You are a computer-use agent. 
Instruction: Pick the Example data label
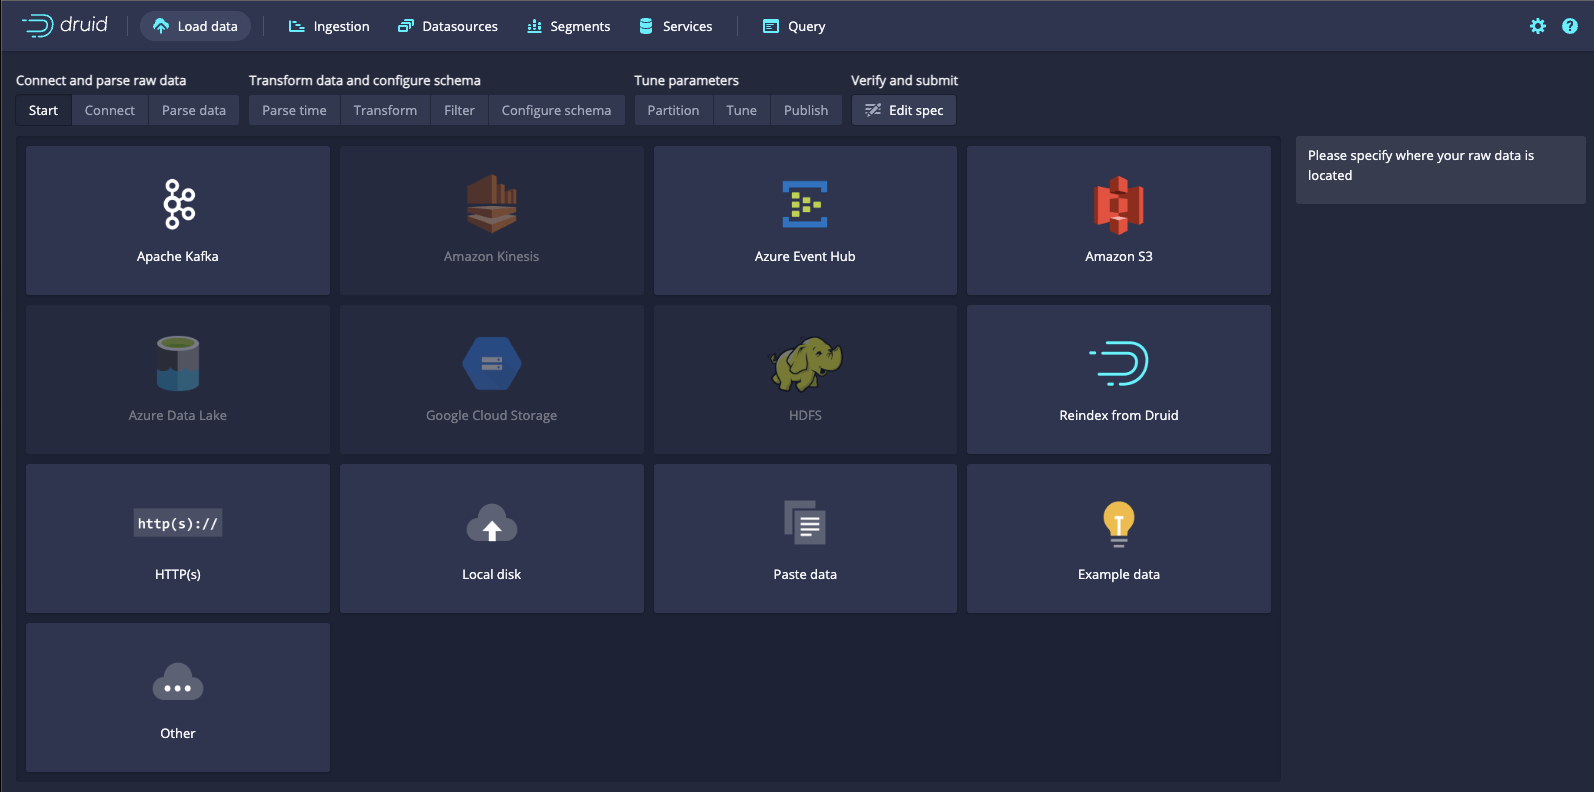[x=1119, y=574]
